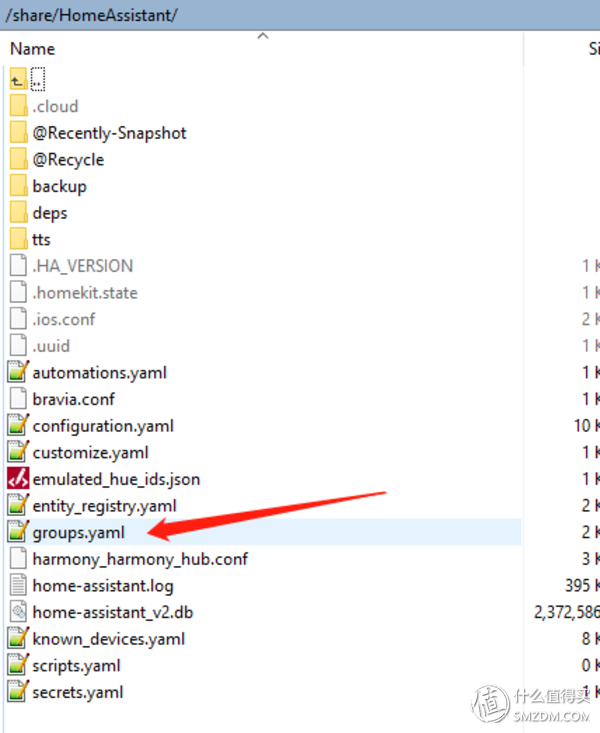
Task: Select the tts folder name
Action: point(41,239)
